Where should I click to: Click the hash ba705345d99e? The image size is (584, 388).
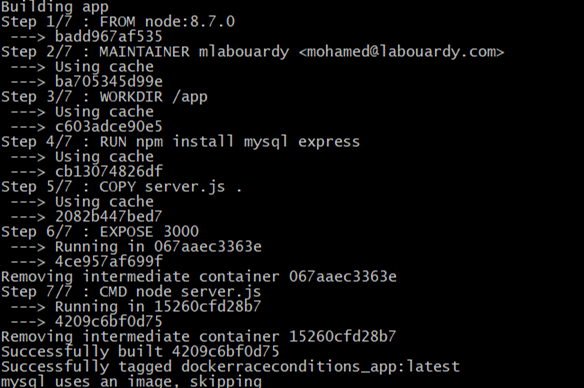109,82
